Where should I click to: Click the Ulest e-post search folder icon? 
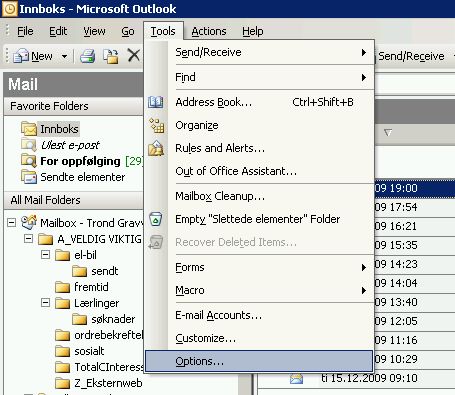[29, 145]
